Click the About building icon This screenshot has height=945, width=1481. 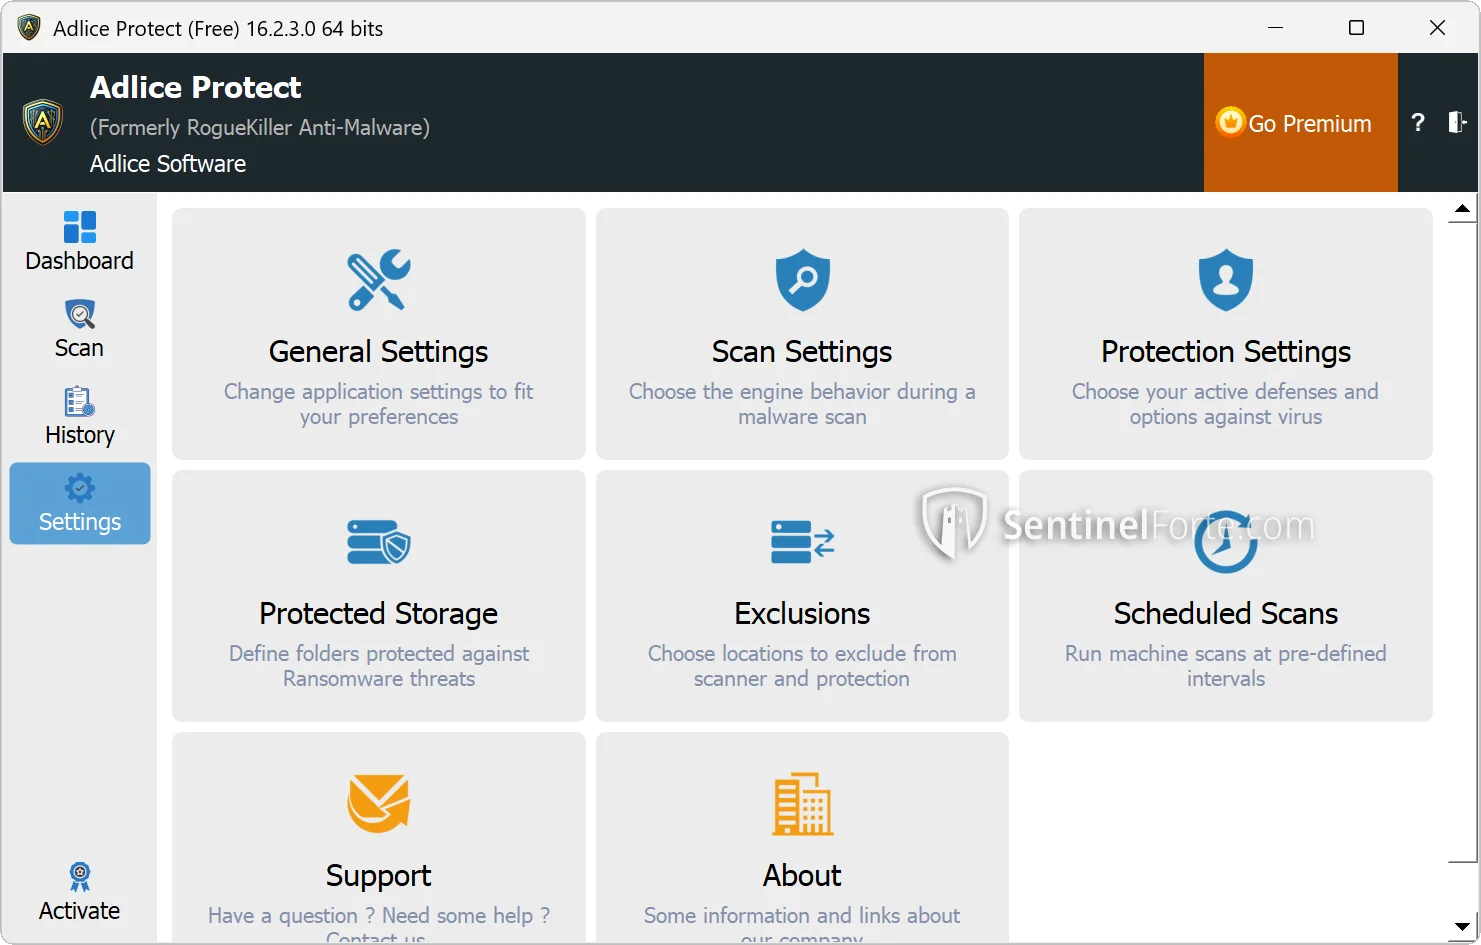tap(803, 803)
